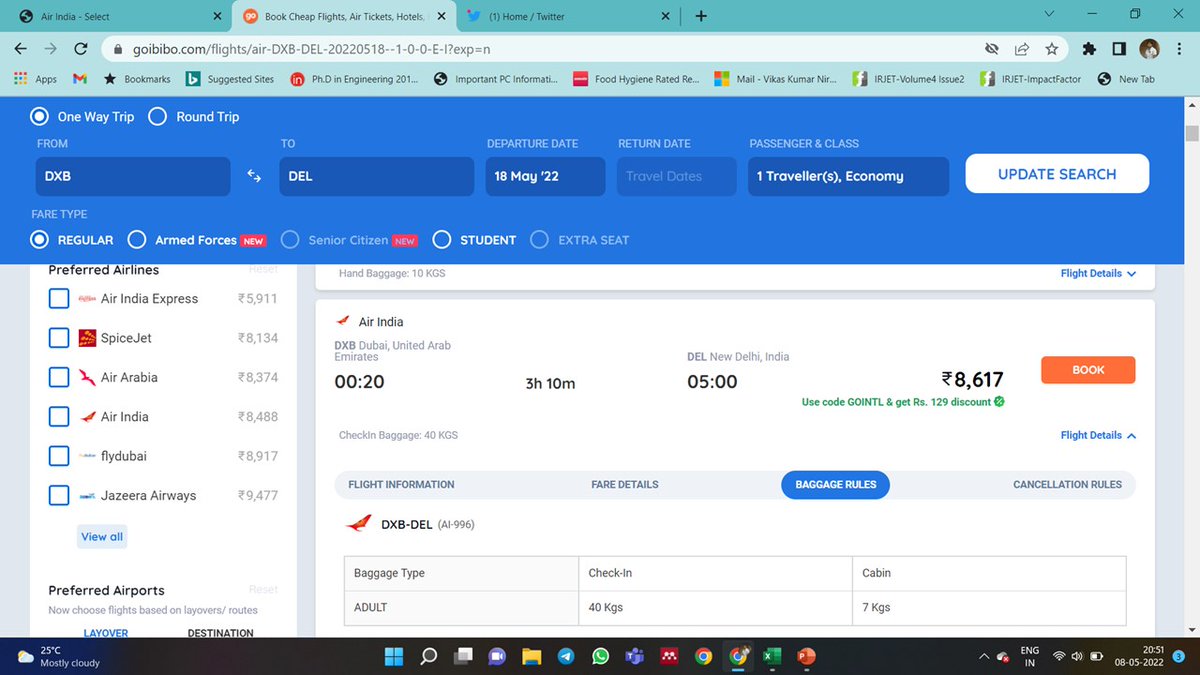Open Passenger & Class selector
This screenshot has width=1200, height=675.
848,176
